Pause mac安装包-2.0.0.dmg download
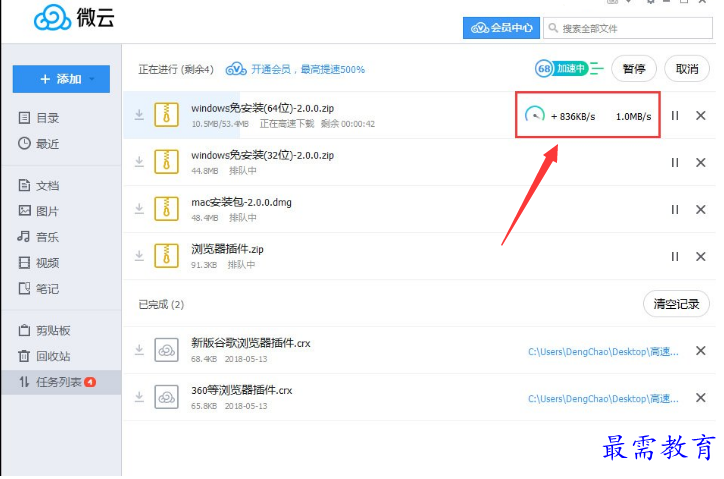Viewport: 724px width, 479px height. pos(675,210)
